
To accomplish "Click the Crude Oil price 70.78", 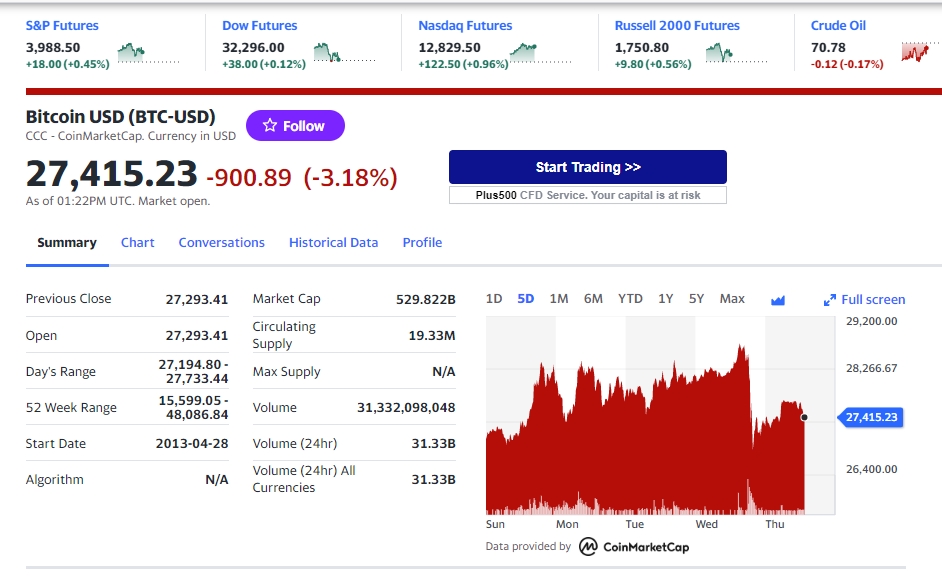I will point(828,47).
